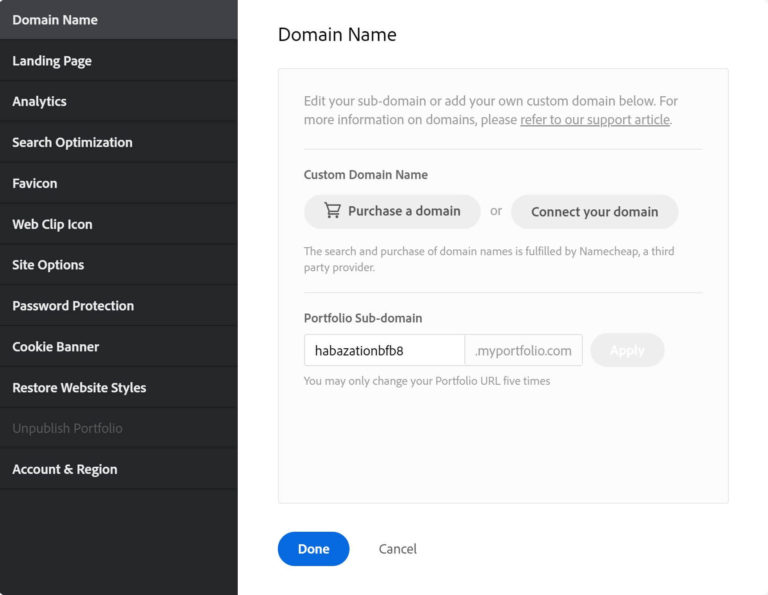Select Web Clip Icon in sidebar

[119, 224]
